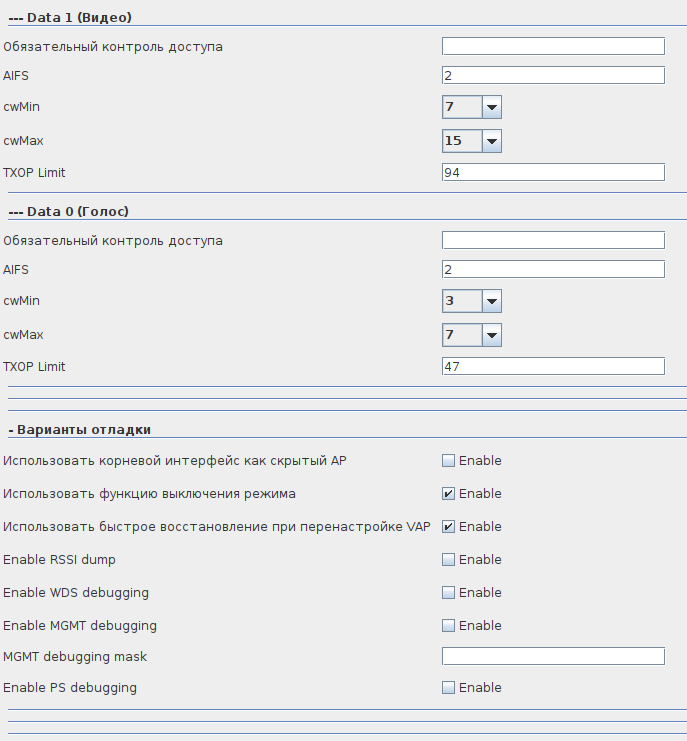The image size is (687, 741).
Task: Click the MGMT debugging mask field
Action: pyautogui.click(x=553, y=656)
